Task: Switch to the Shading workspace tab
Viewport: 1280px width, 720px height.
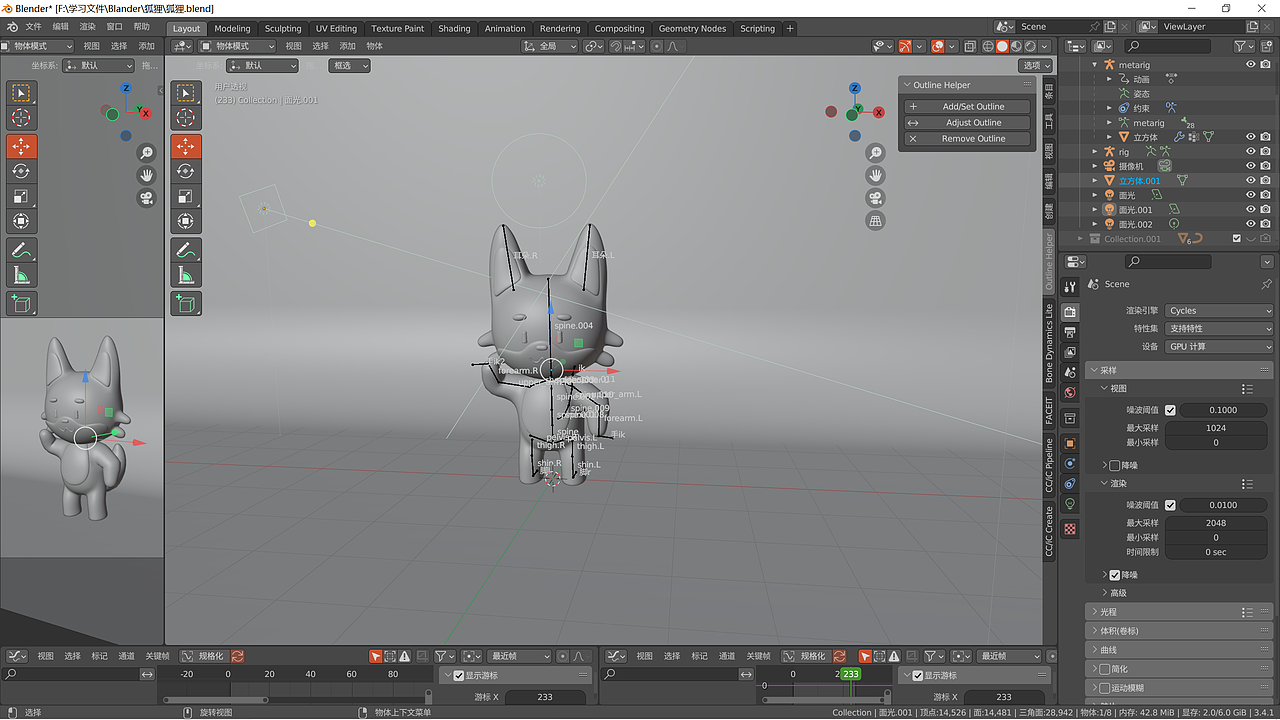Action: click(x=454, y=28)
